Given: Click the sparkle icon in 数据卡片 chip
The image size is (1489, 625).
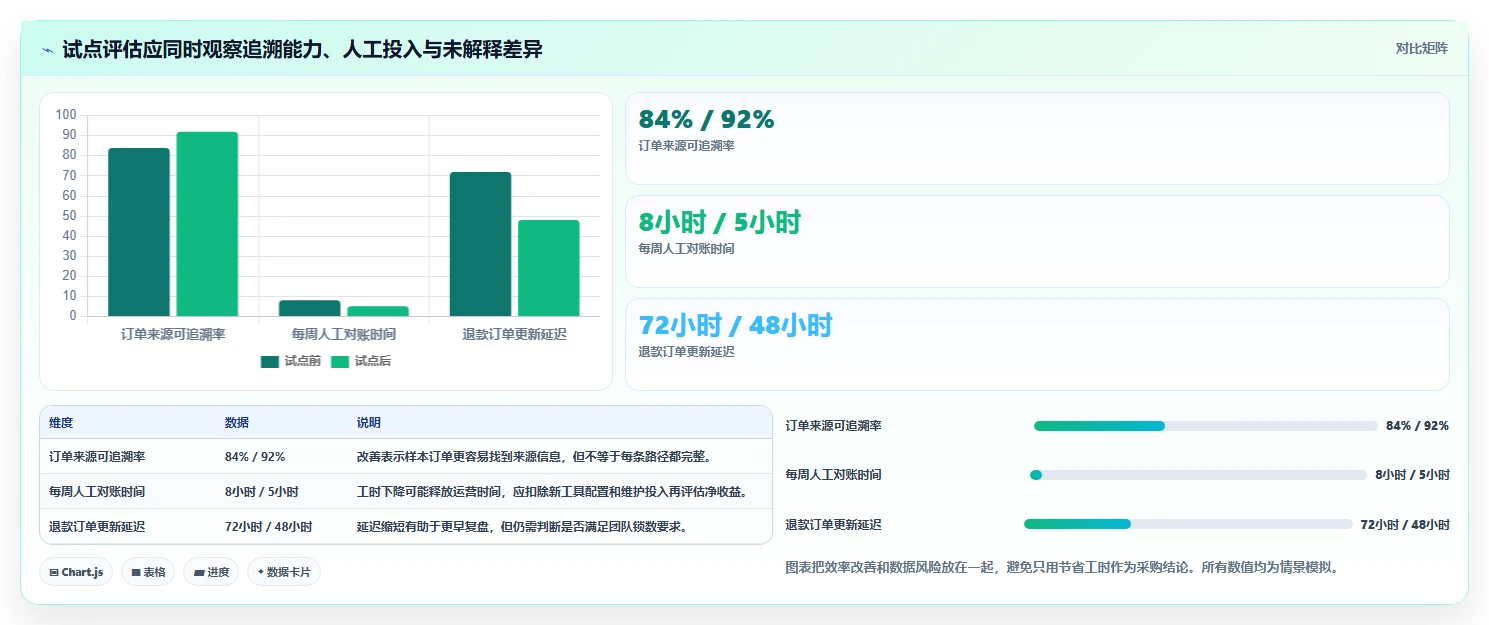Looking at the screenshot, I should pyautogui.click(x=261, y=572).
